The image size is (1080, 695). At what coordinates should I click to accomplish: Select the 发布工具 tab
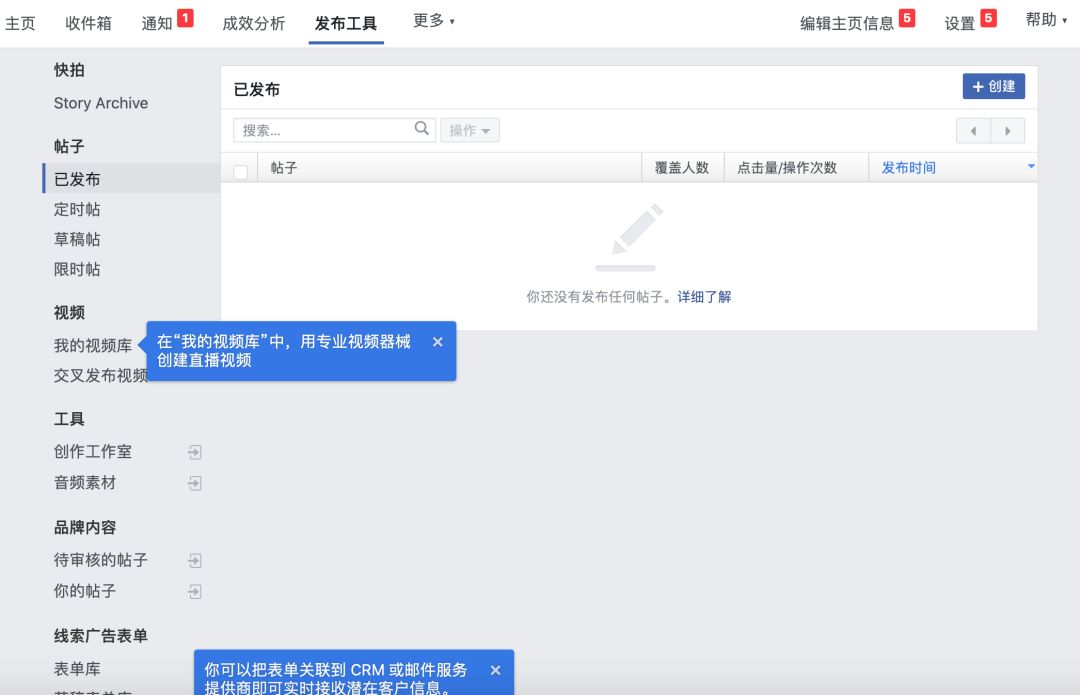point(346,23)
